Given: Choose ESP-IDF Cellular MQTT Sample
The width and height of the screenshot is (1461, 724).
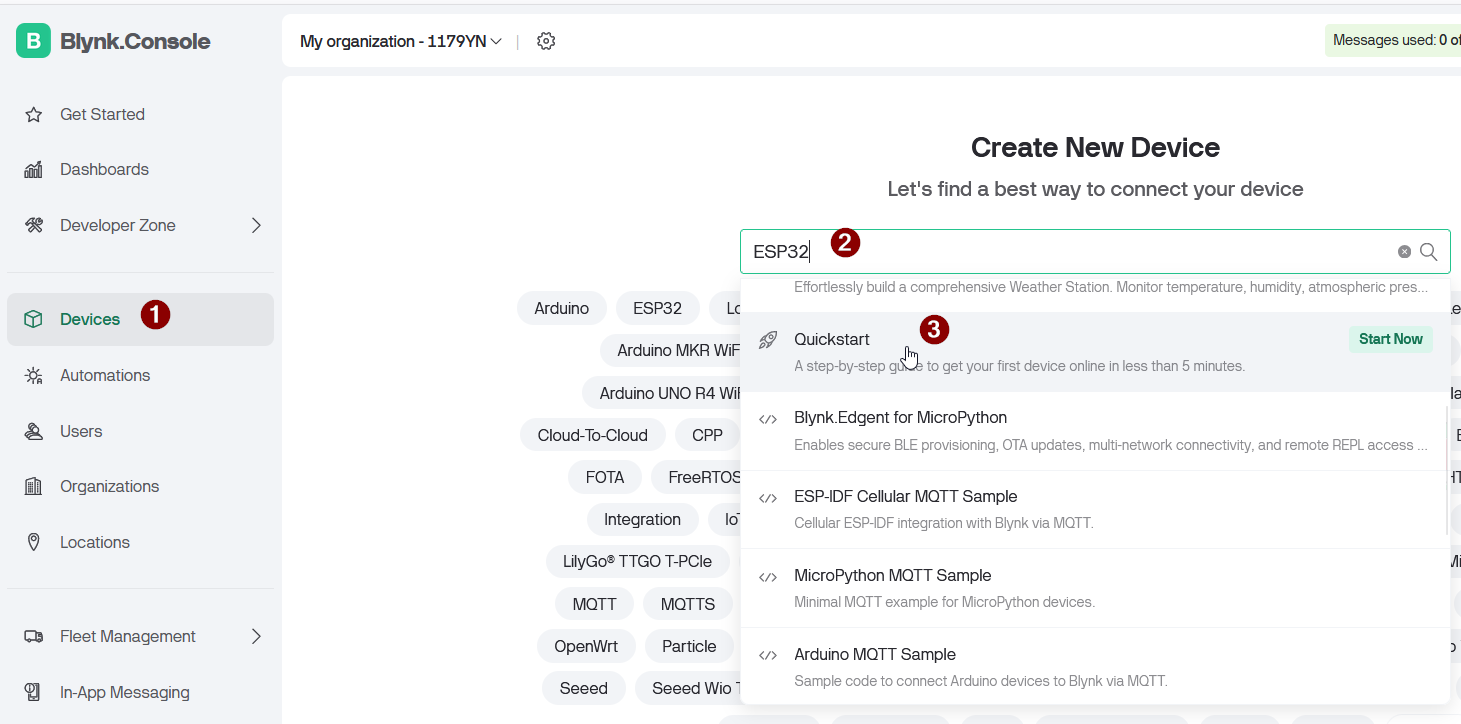Looking at the screenshot, I should pos(905,497).
